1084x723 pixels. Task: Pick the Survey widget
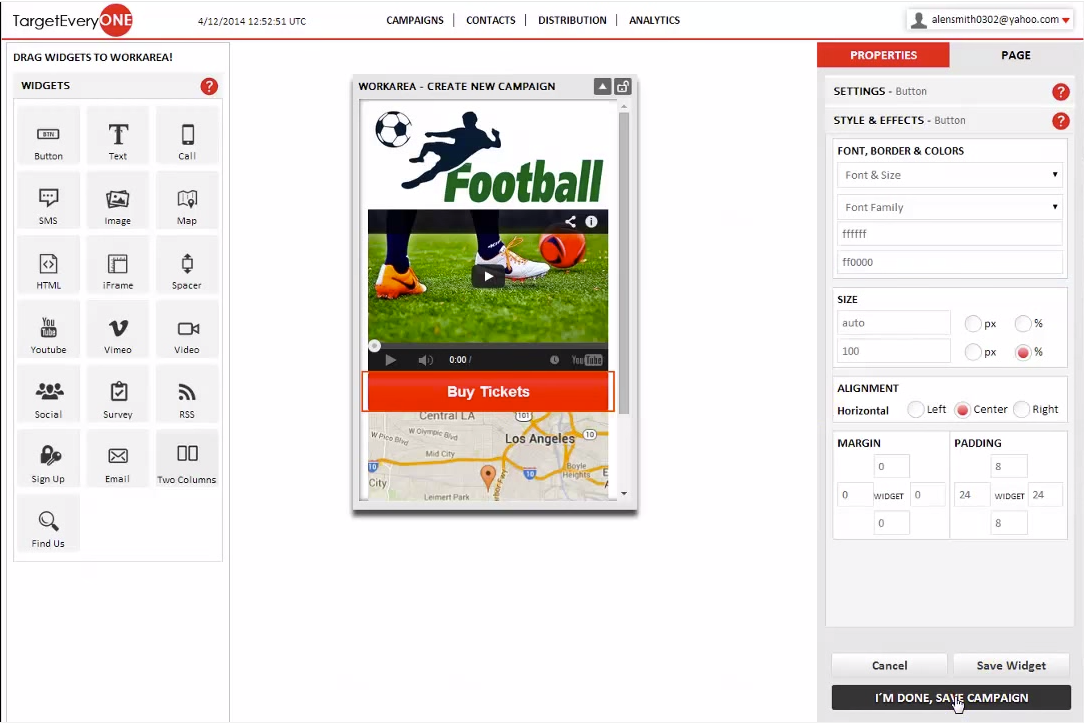coord(117,394)
